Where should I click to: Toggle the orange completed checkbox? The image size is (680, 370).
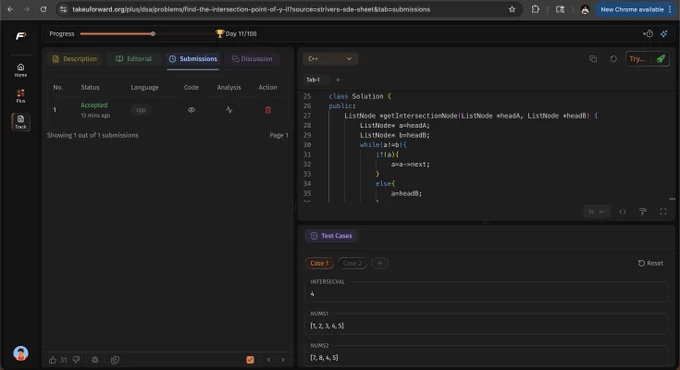click(x=250, y=360)
